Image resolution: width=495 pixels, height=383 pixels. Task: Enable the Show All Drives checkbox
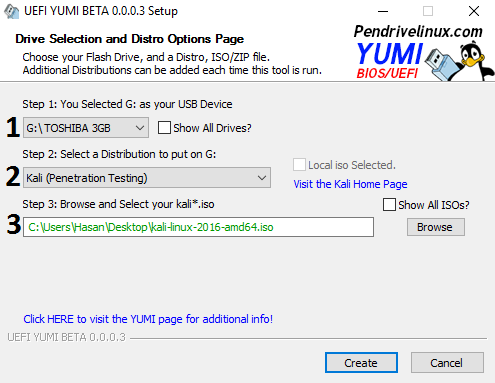164,128
